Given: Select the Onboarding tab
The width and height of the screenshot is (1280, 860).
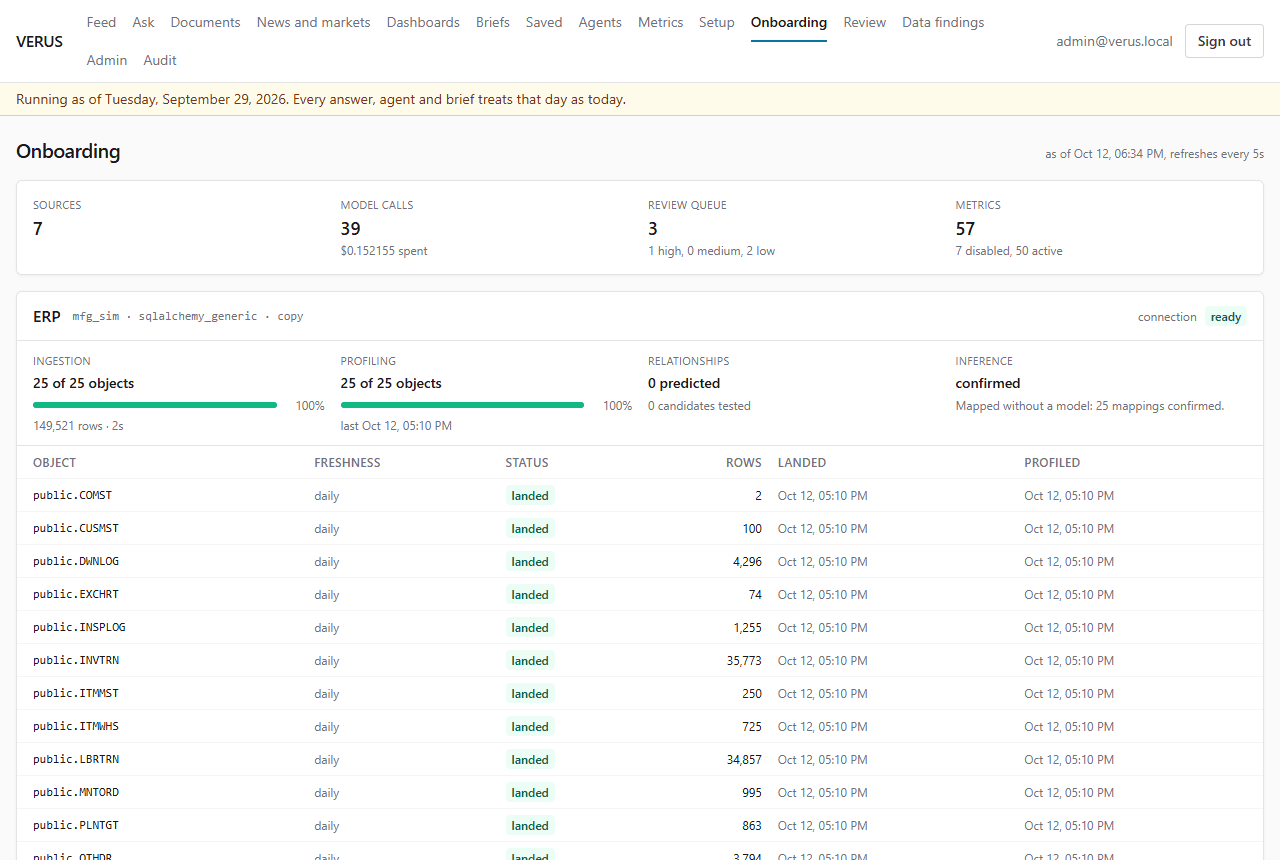Looking at the screenshot, I should pos(788,22).
